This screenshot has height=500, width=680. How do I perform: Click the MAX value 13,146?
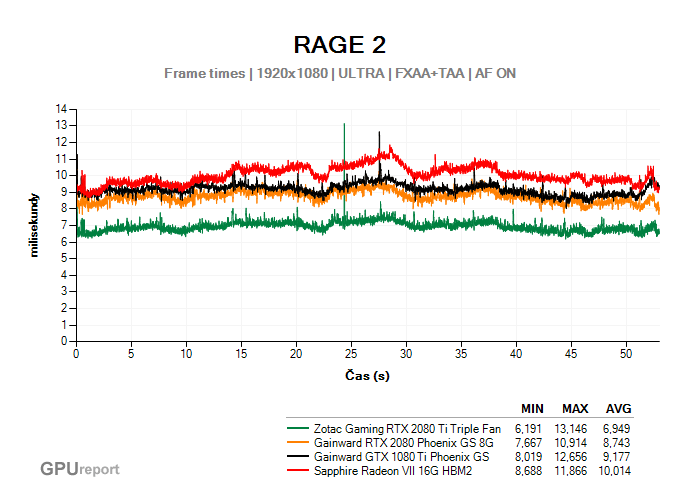click(x=571, y=429)
